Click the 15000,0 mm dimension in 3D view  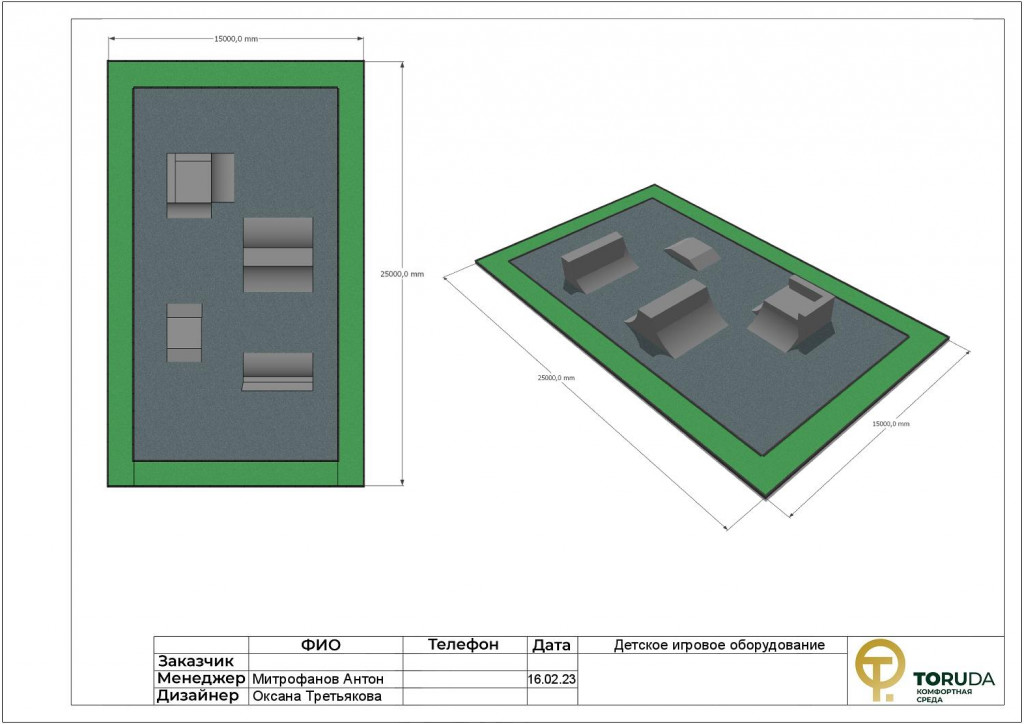tap(891, 423)
